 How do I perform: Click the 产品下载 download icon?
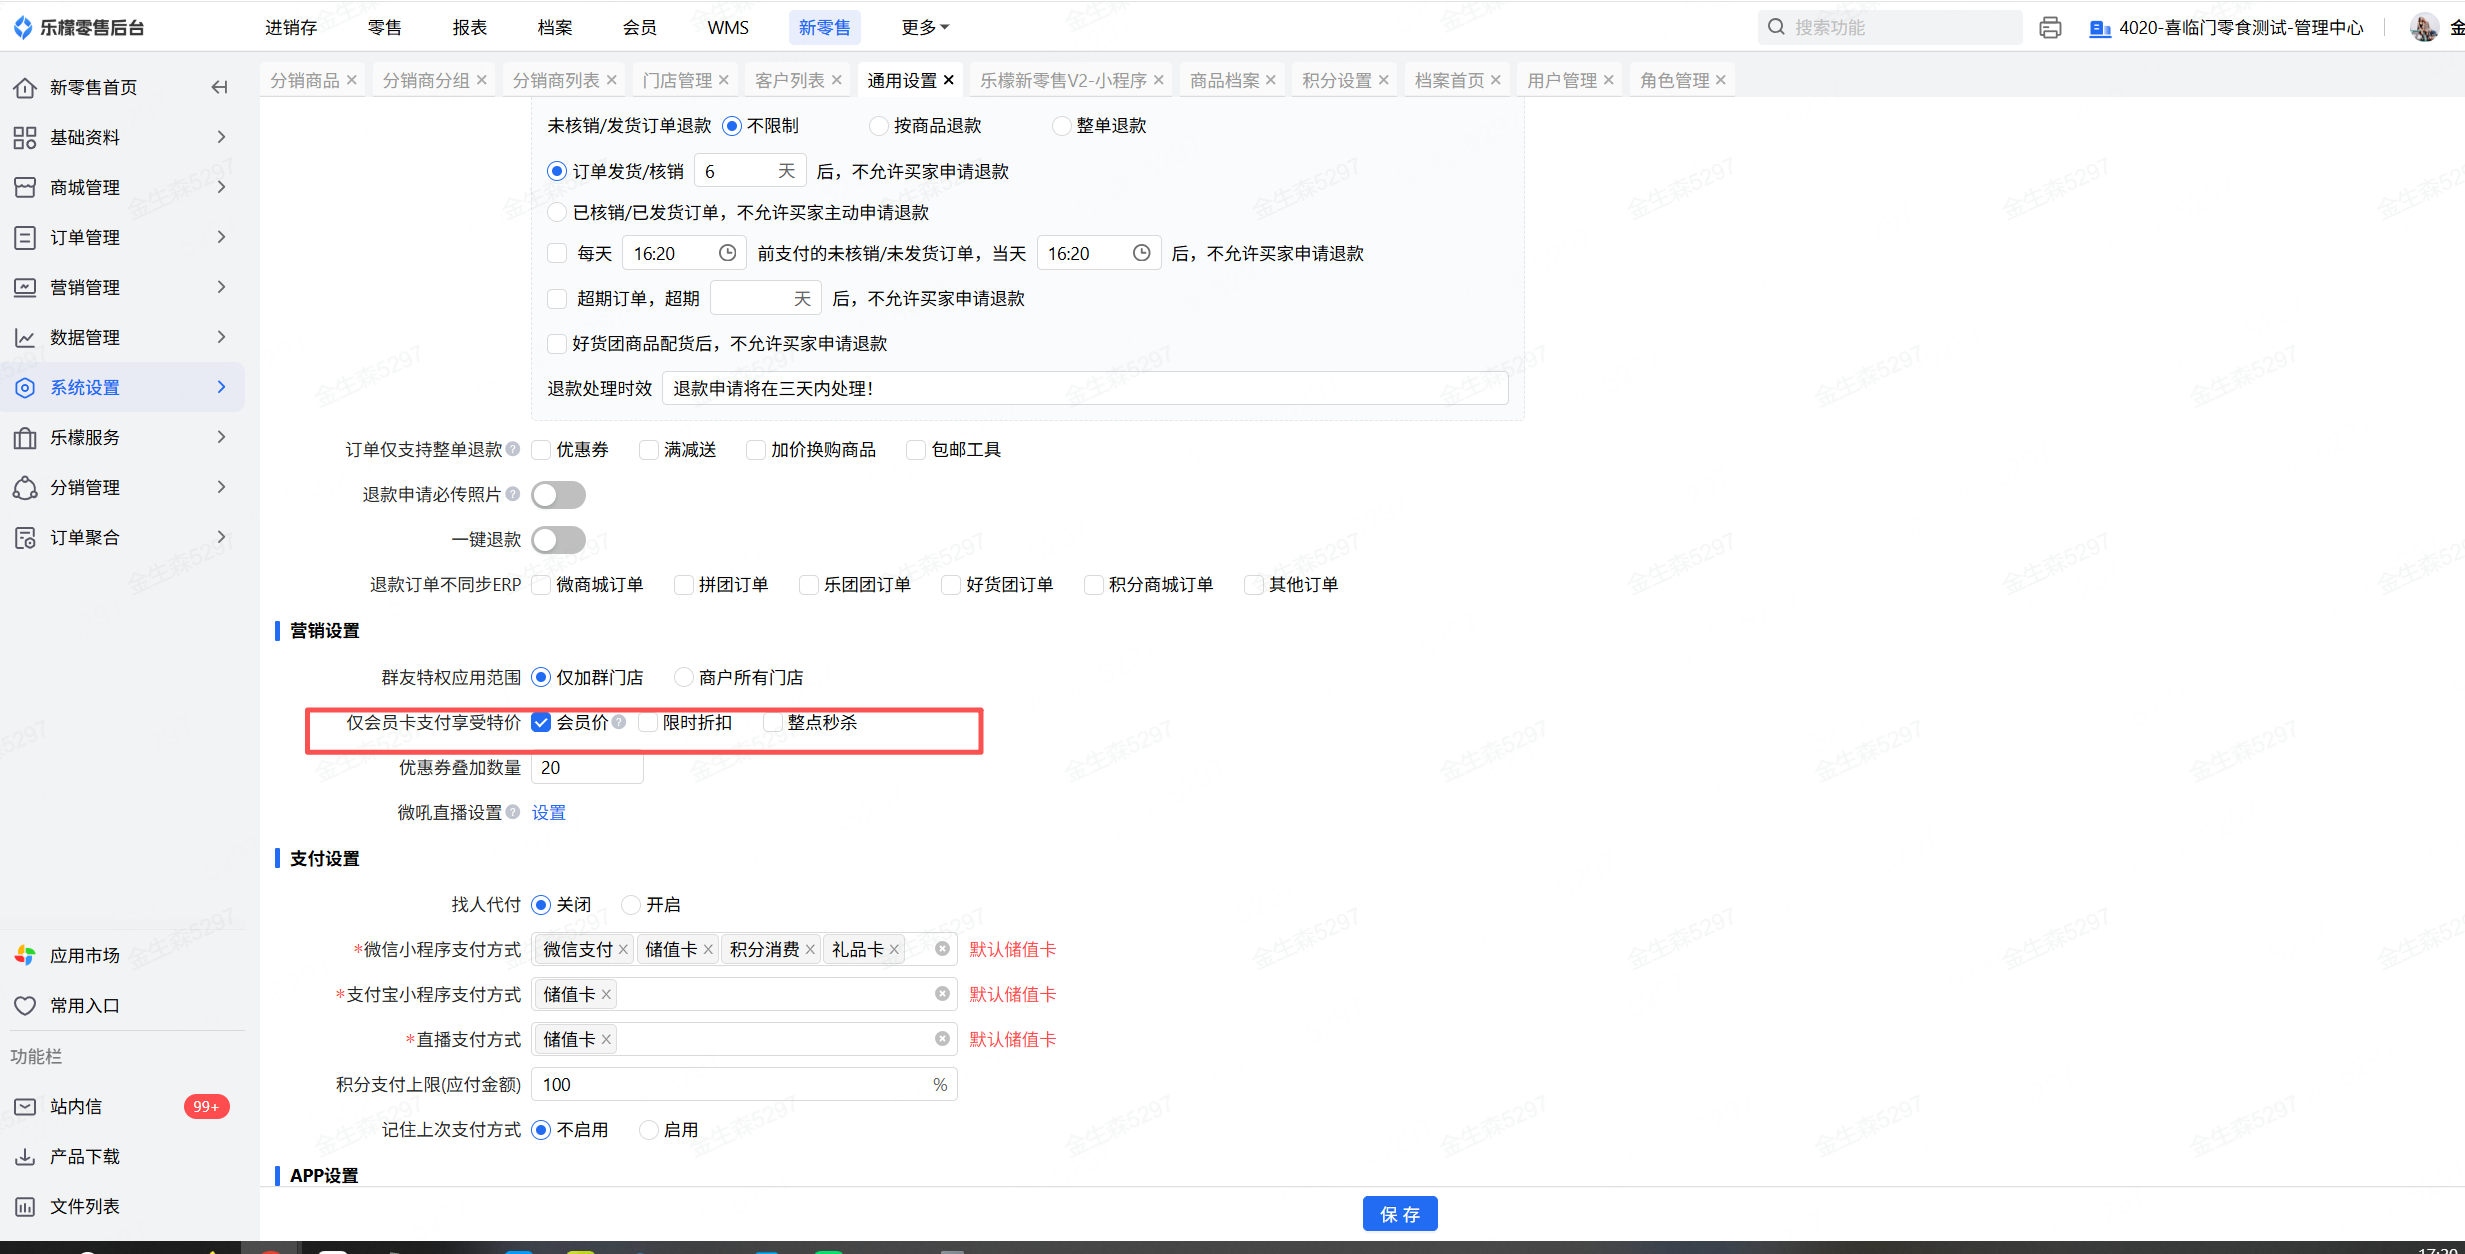25,1156
